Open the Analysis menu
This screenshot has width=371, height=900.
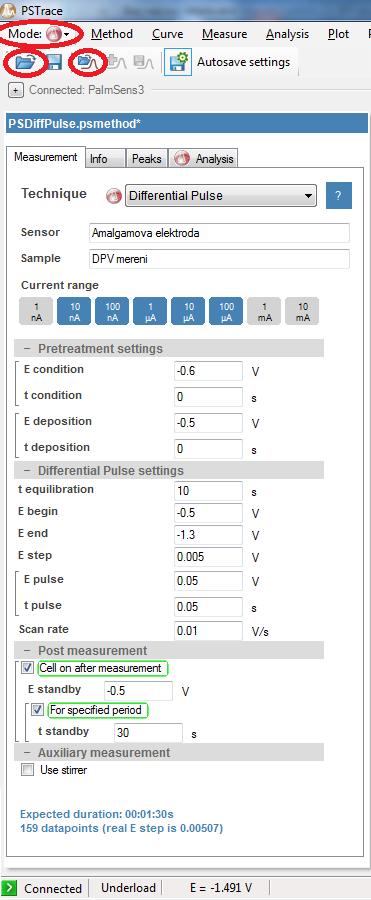[x=287, y=34]
